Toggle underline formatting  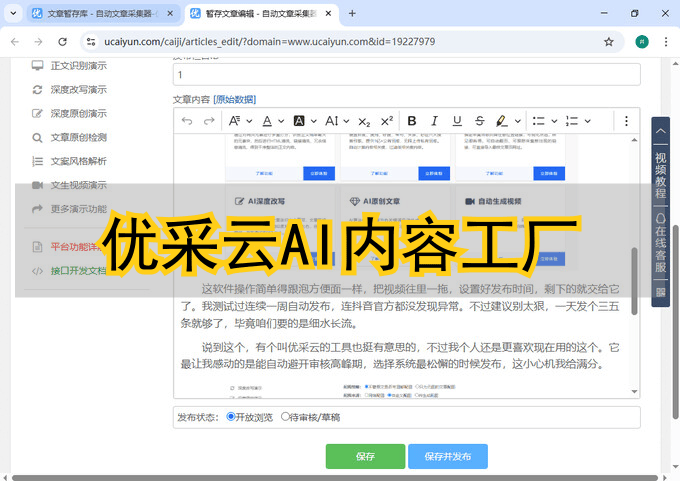(457, 121)
